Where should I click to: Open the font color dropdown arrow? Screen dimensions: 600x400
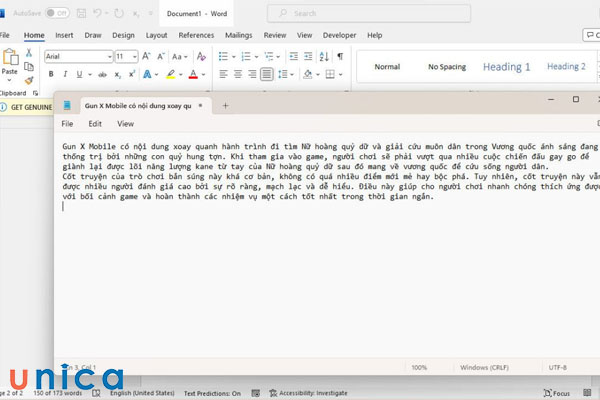203,74
